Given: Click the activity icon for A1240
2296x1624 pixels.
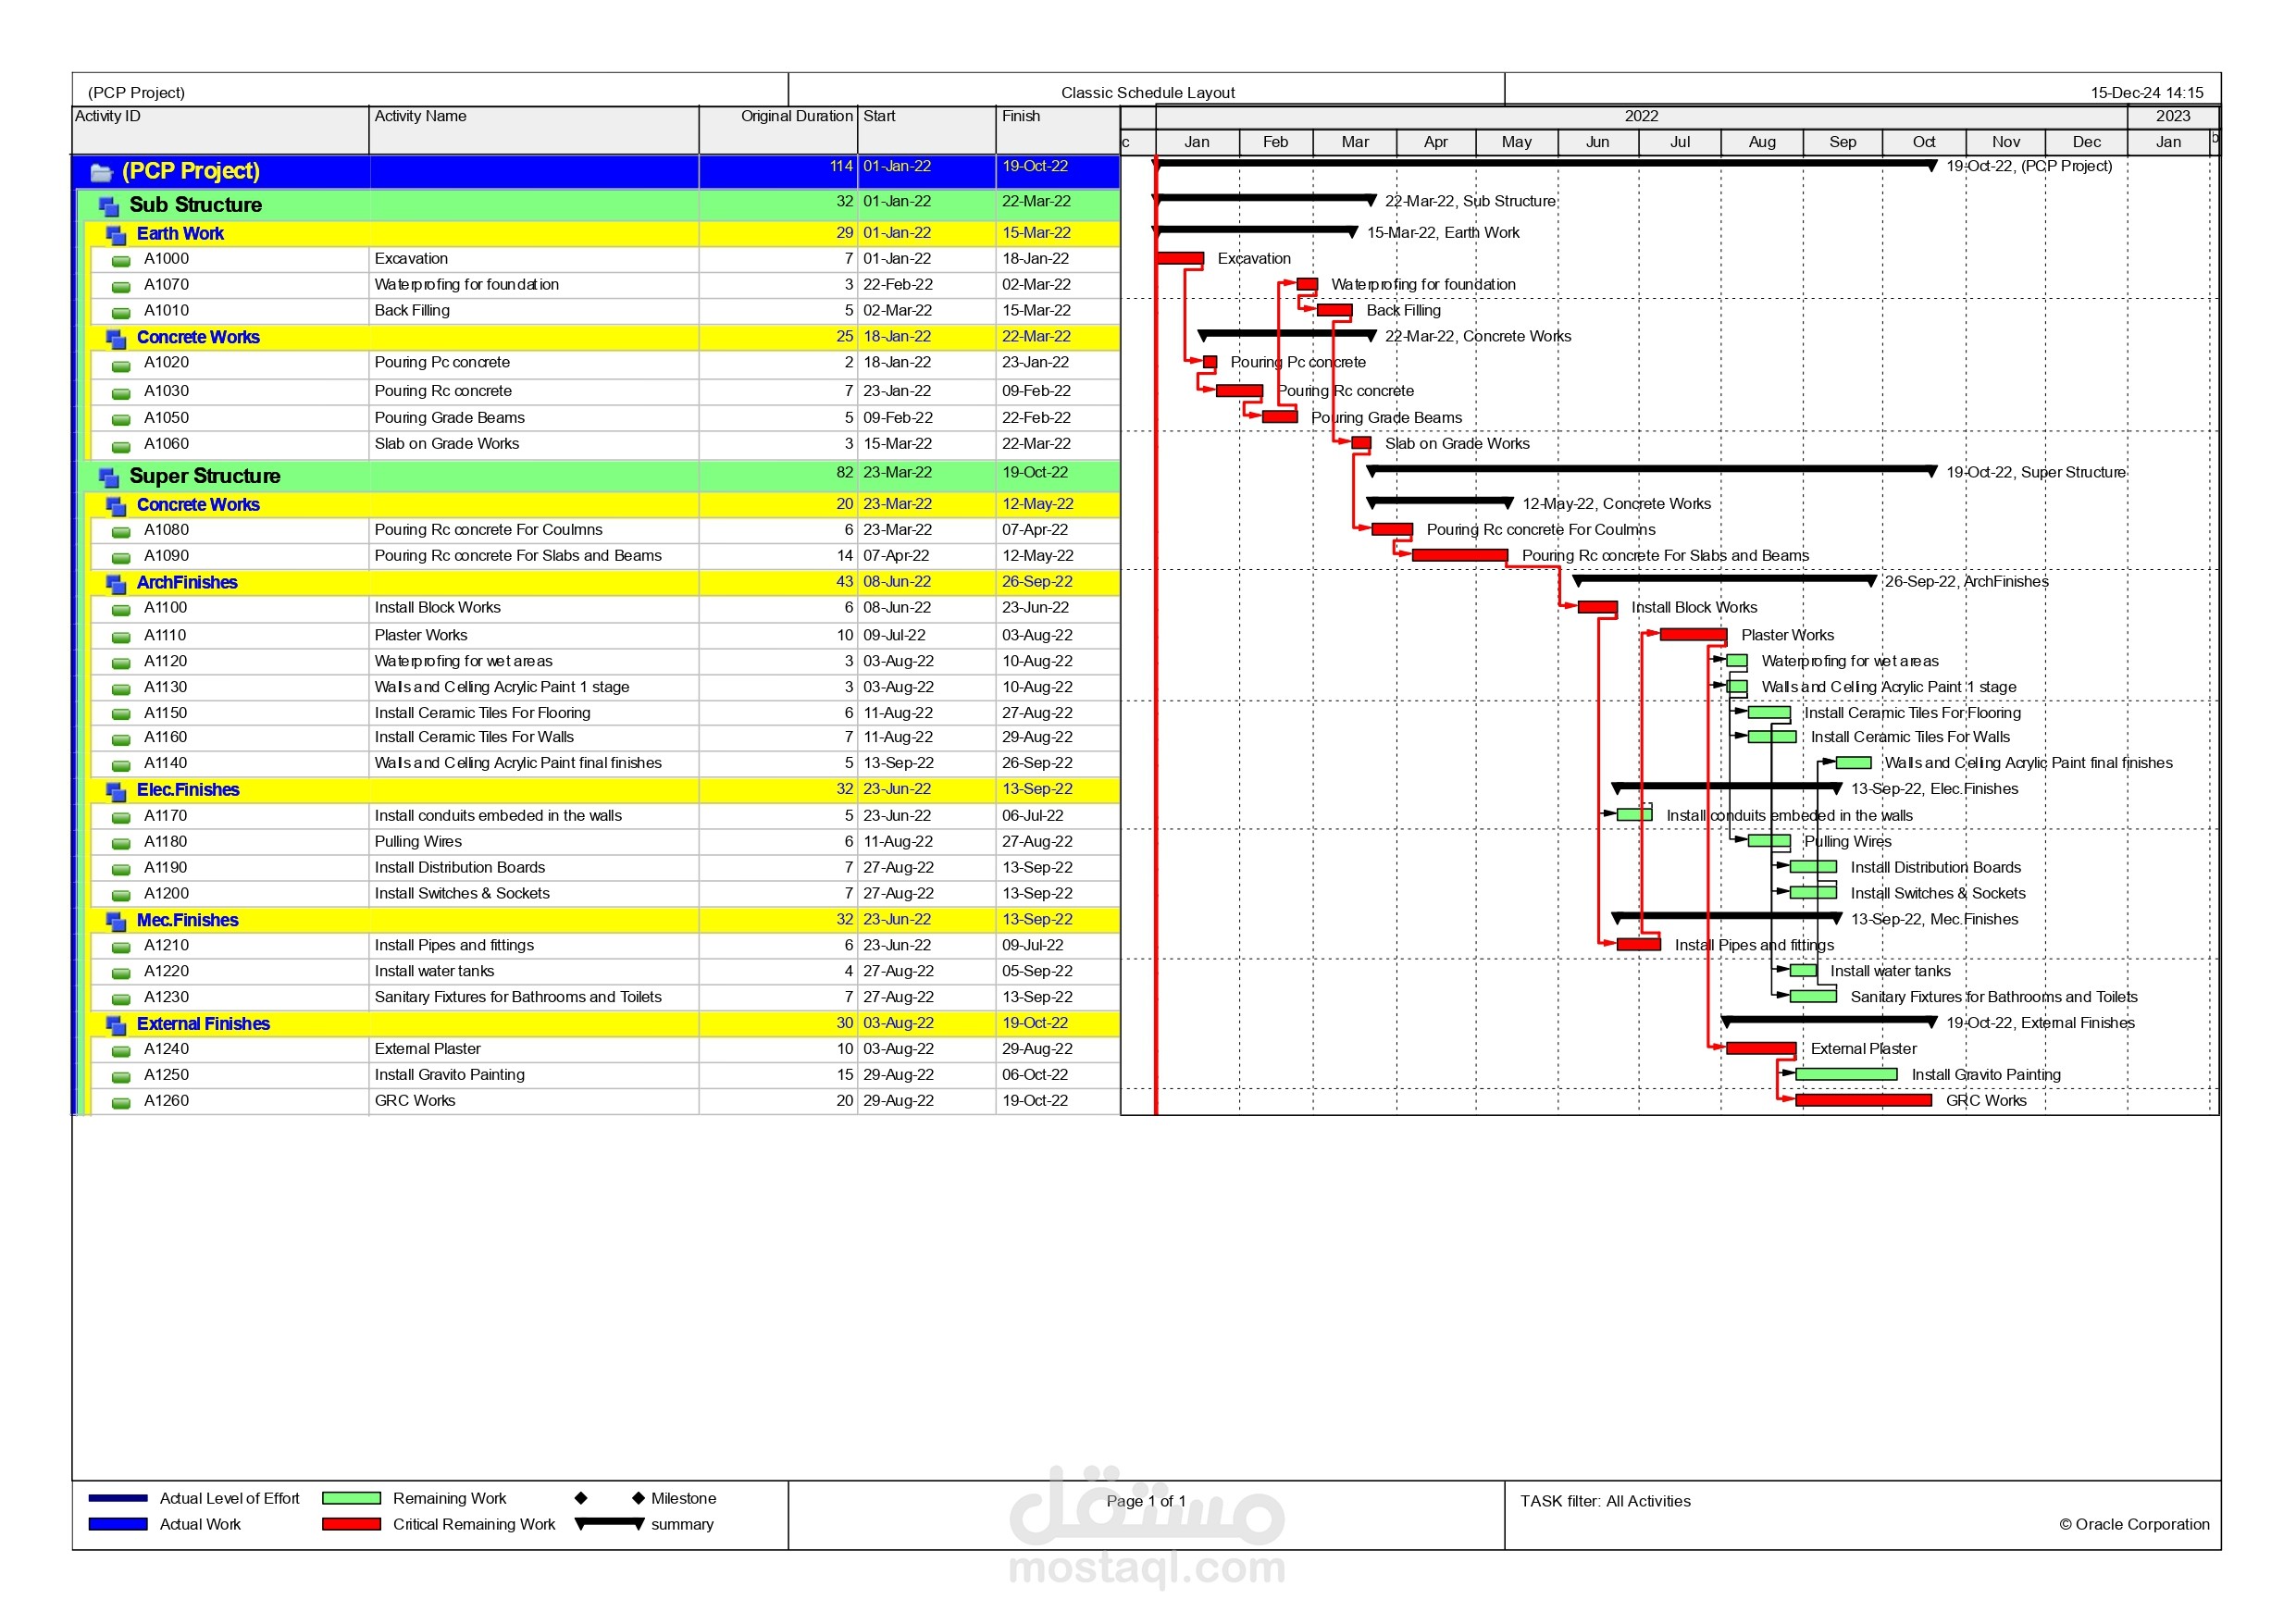Looking at the screenshot, I should click(x=121, y=1052).
